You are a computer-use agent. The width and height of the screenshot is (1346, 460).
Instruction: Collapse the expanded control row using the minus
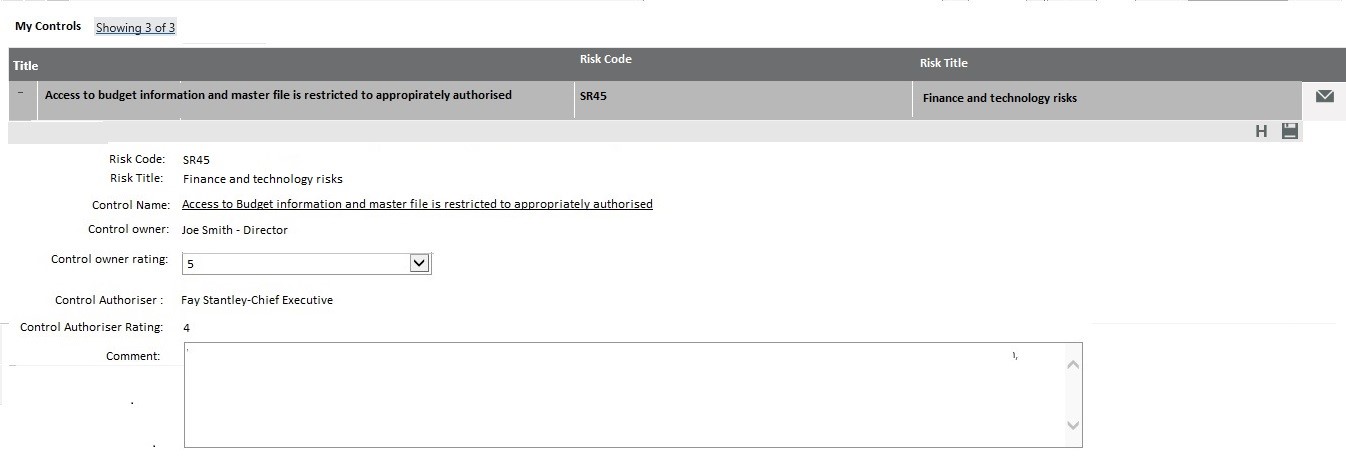click(x=21, y=93)
